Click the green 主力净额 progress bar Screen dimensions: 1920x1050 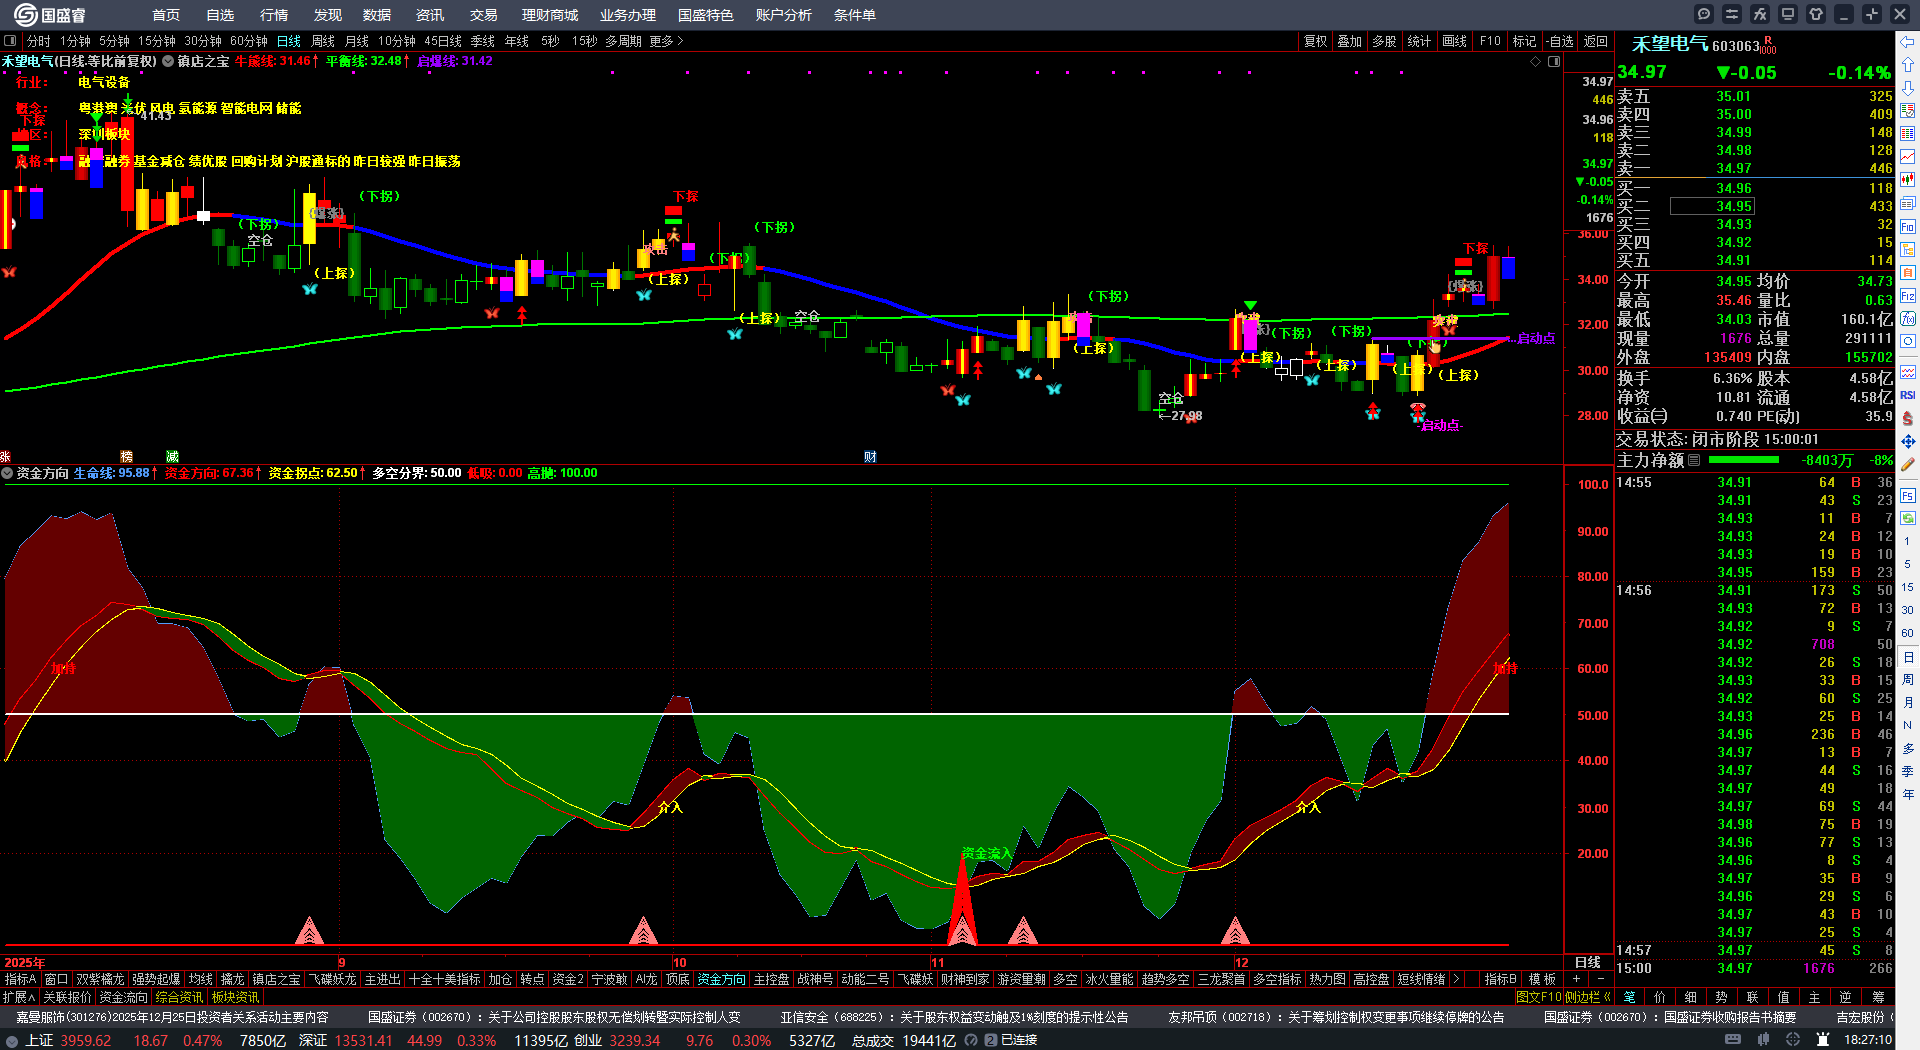tap(1744, 460)
